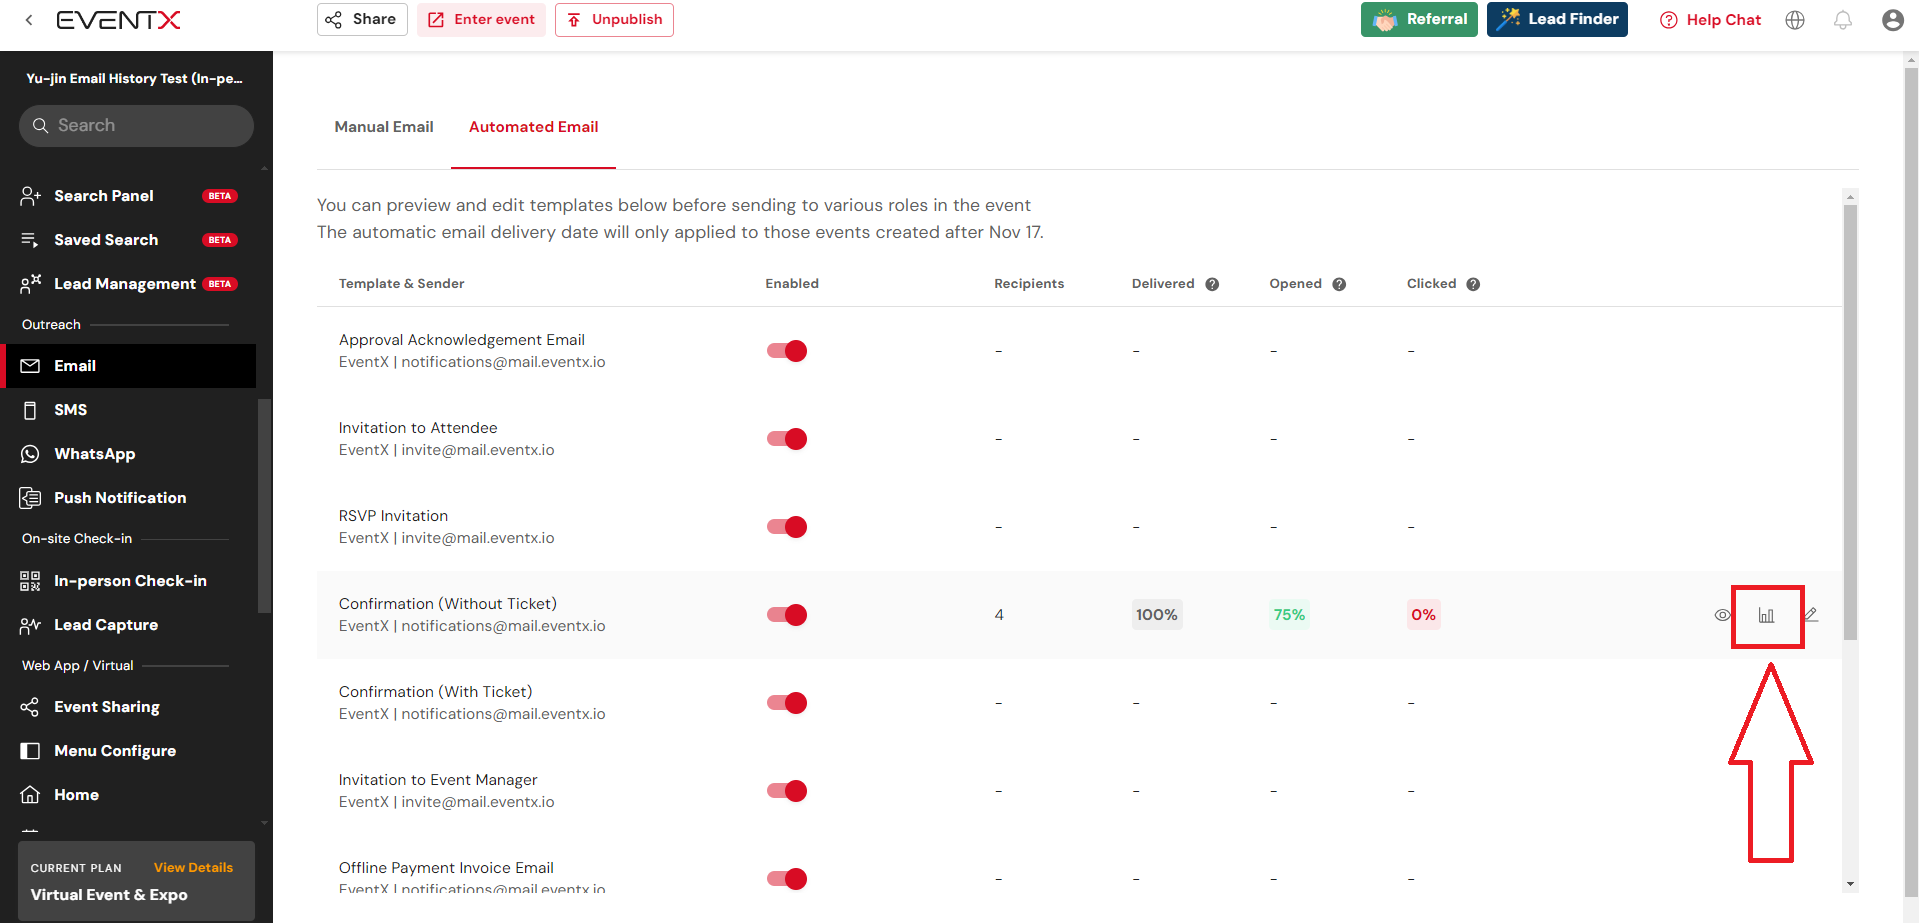The width and height of the screenshot is (1919, 923).
Task: Click the sidebar Search field
Action: tap(136, 126)
